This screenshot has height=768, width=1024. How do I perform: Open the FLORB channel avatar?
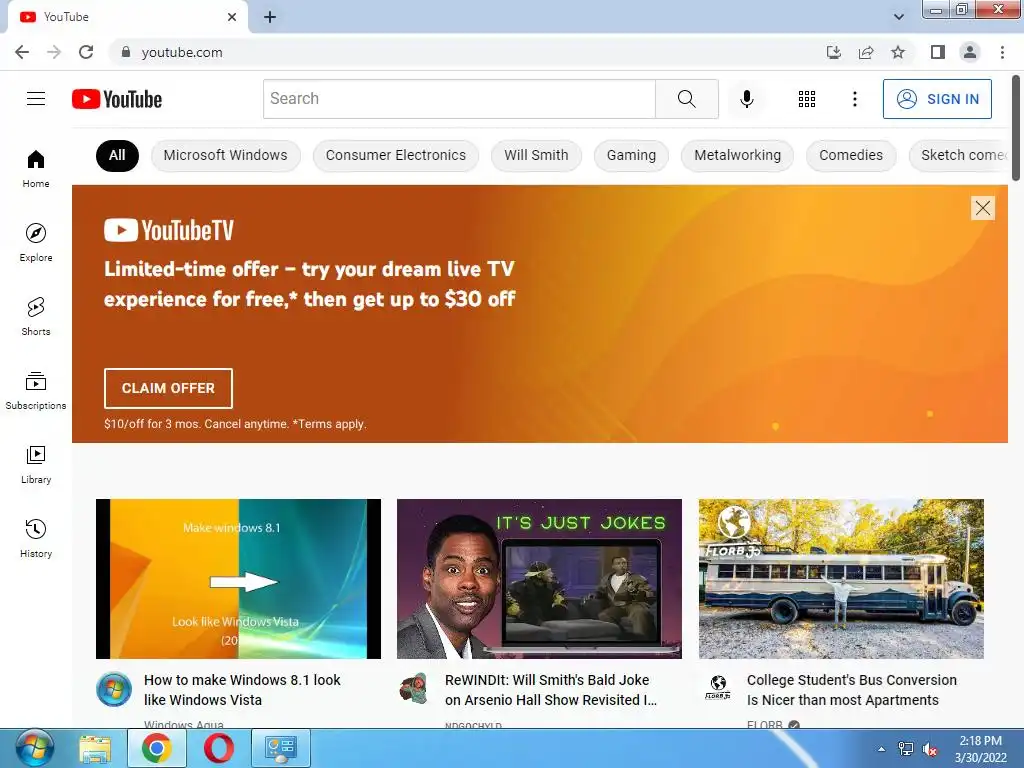pos(718,687)
